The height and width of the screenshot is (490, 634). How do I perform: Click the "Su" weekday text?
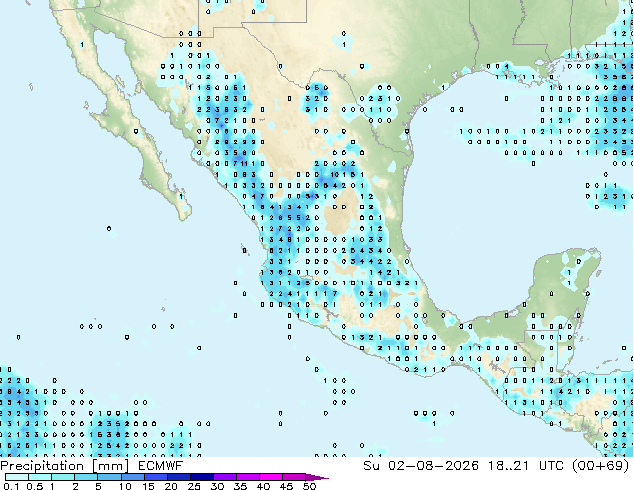pos(372,466)
